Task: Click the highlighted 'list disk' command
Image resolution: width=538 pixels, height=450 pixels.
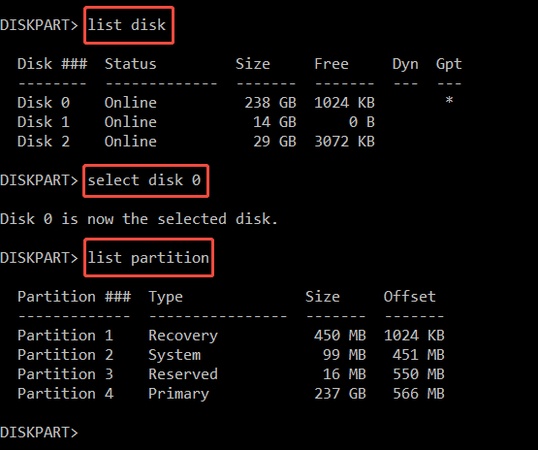Action: coord(129,25)
